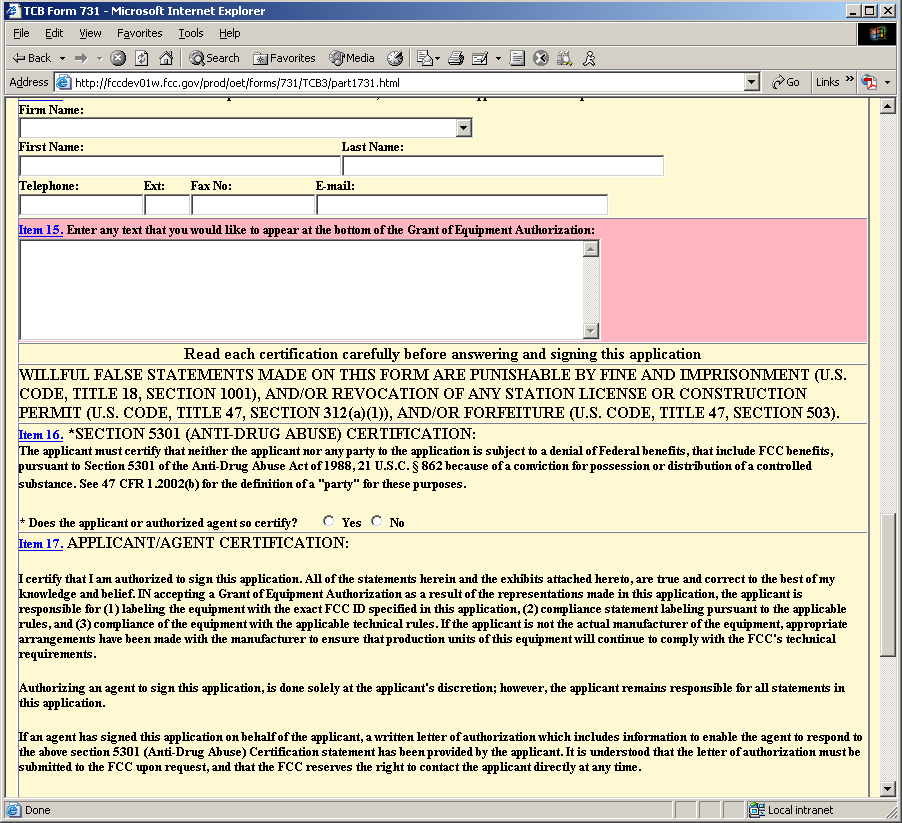Select Yes for anti-drug certification

coord(328,521)
